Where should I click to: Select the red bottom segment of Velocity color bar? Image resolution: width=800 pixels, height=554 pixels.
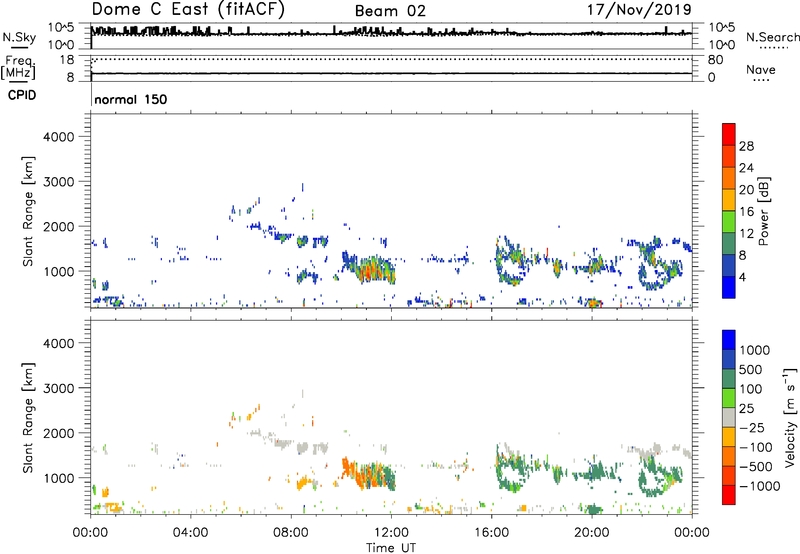click(x=729, y=495)
